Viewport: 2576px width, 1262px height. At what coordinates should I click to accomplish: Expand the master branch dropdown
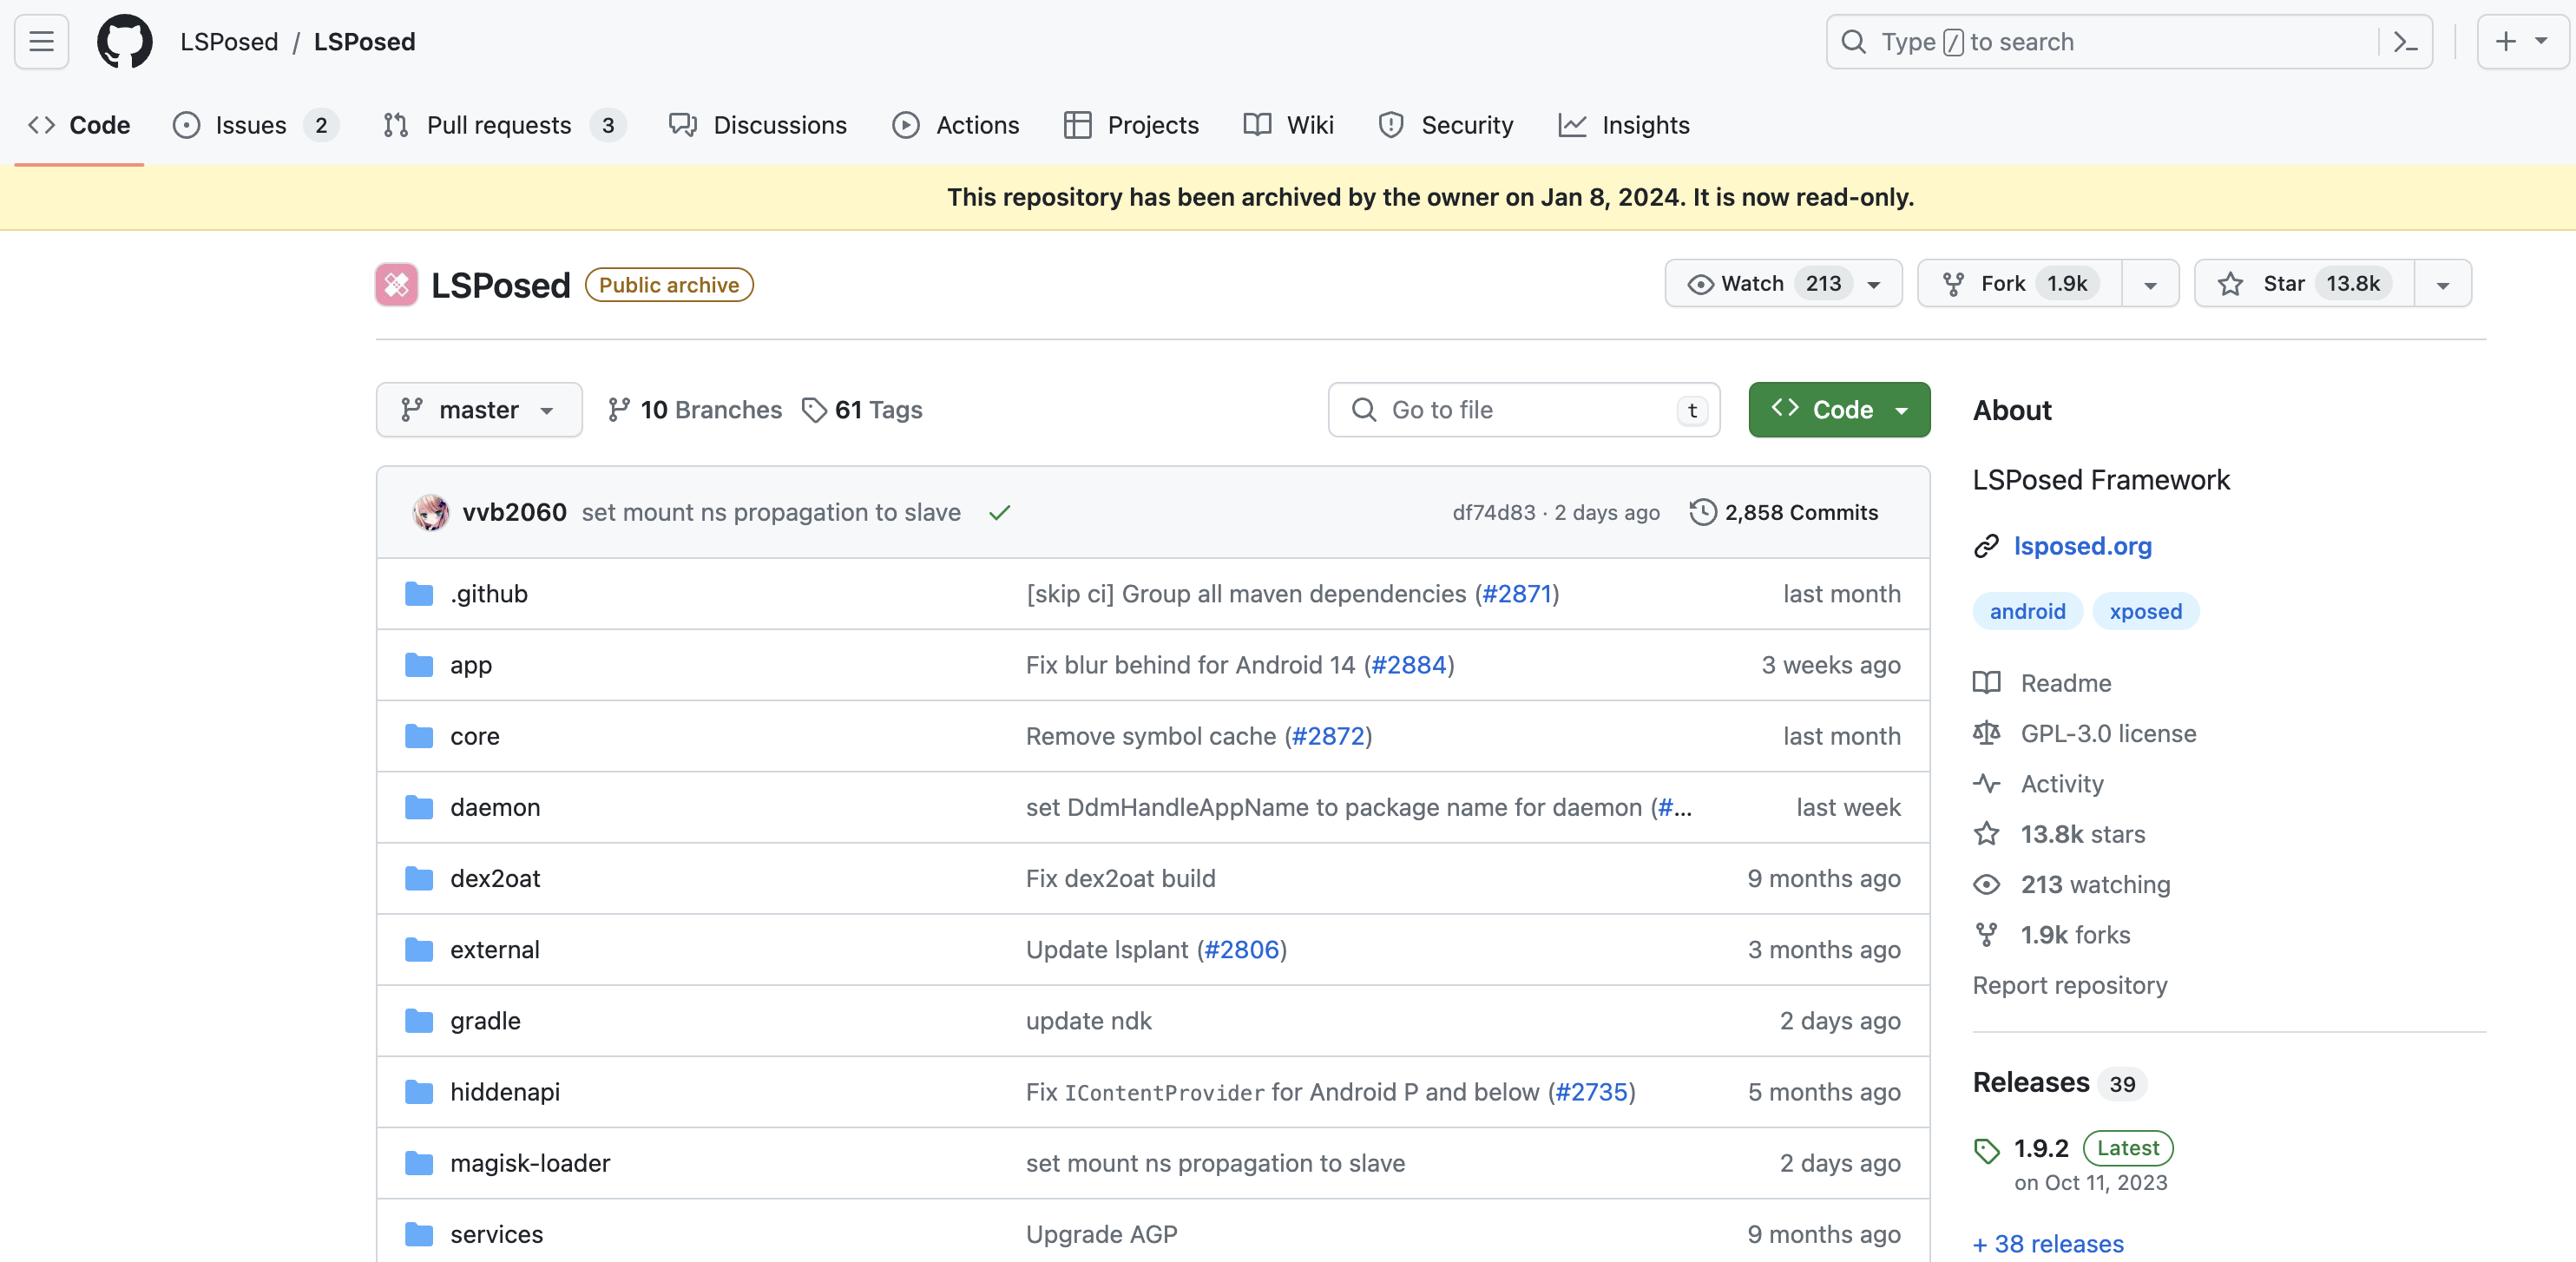478,410
